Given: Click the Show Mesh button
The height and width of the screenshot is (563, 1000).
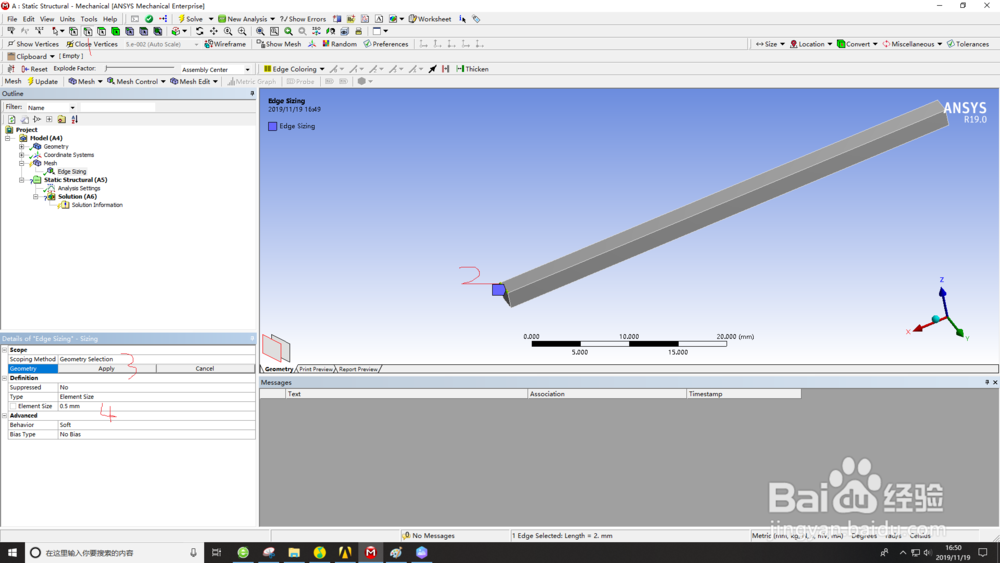Looking at the screenshot, I should pyautogui.click(x=279, y=44).
